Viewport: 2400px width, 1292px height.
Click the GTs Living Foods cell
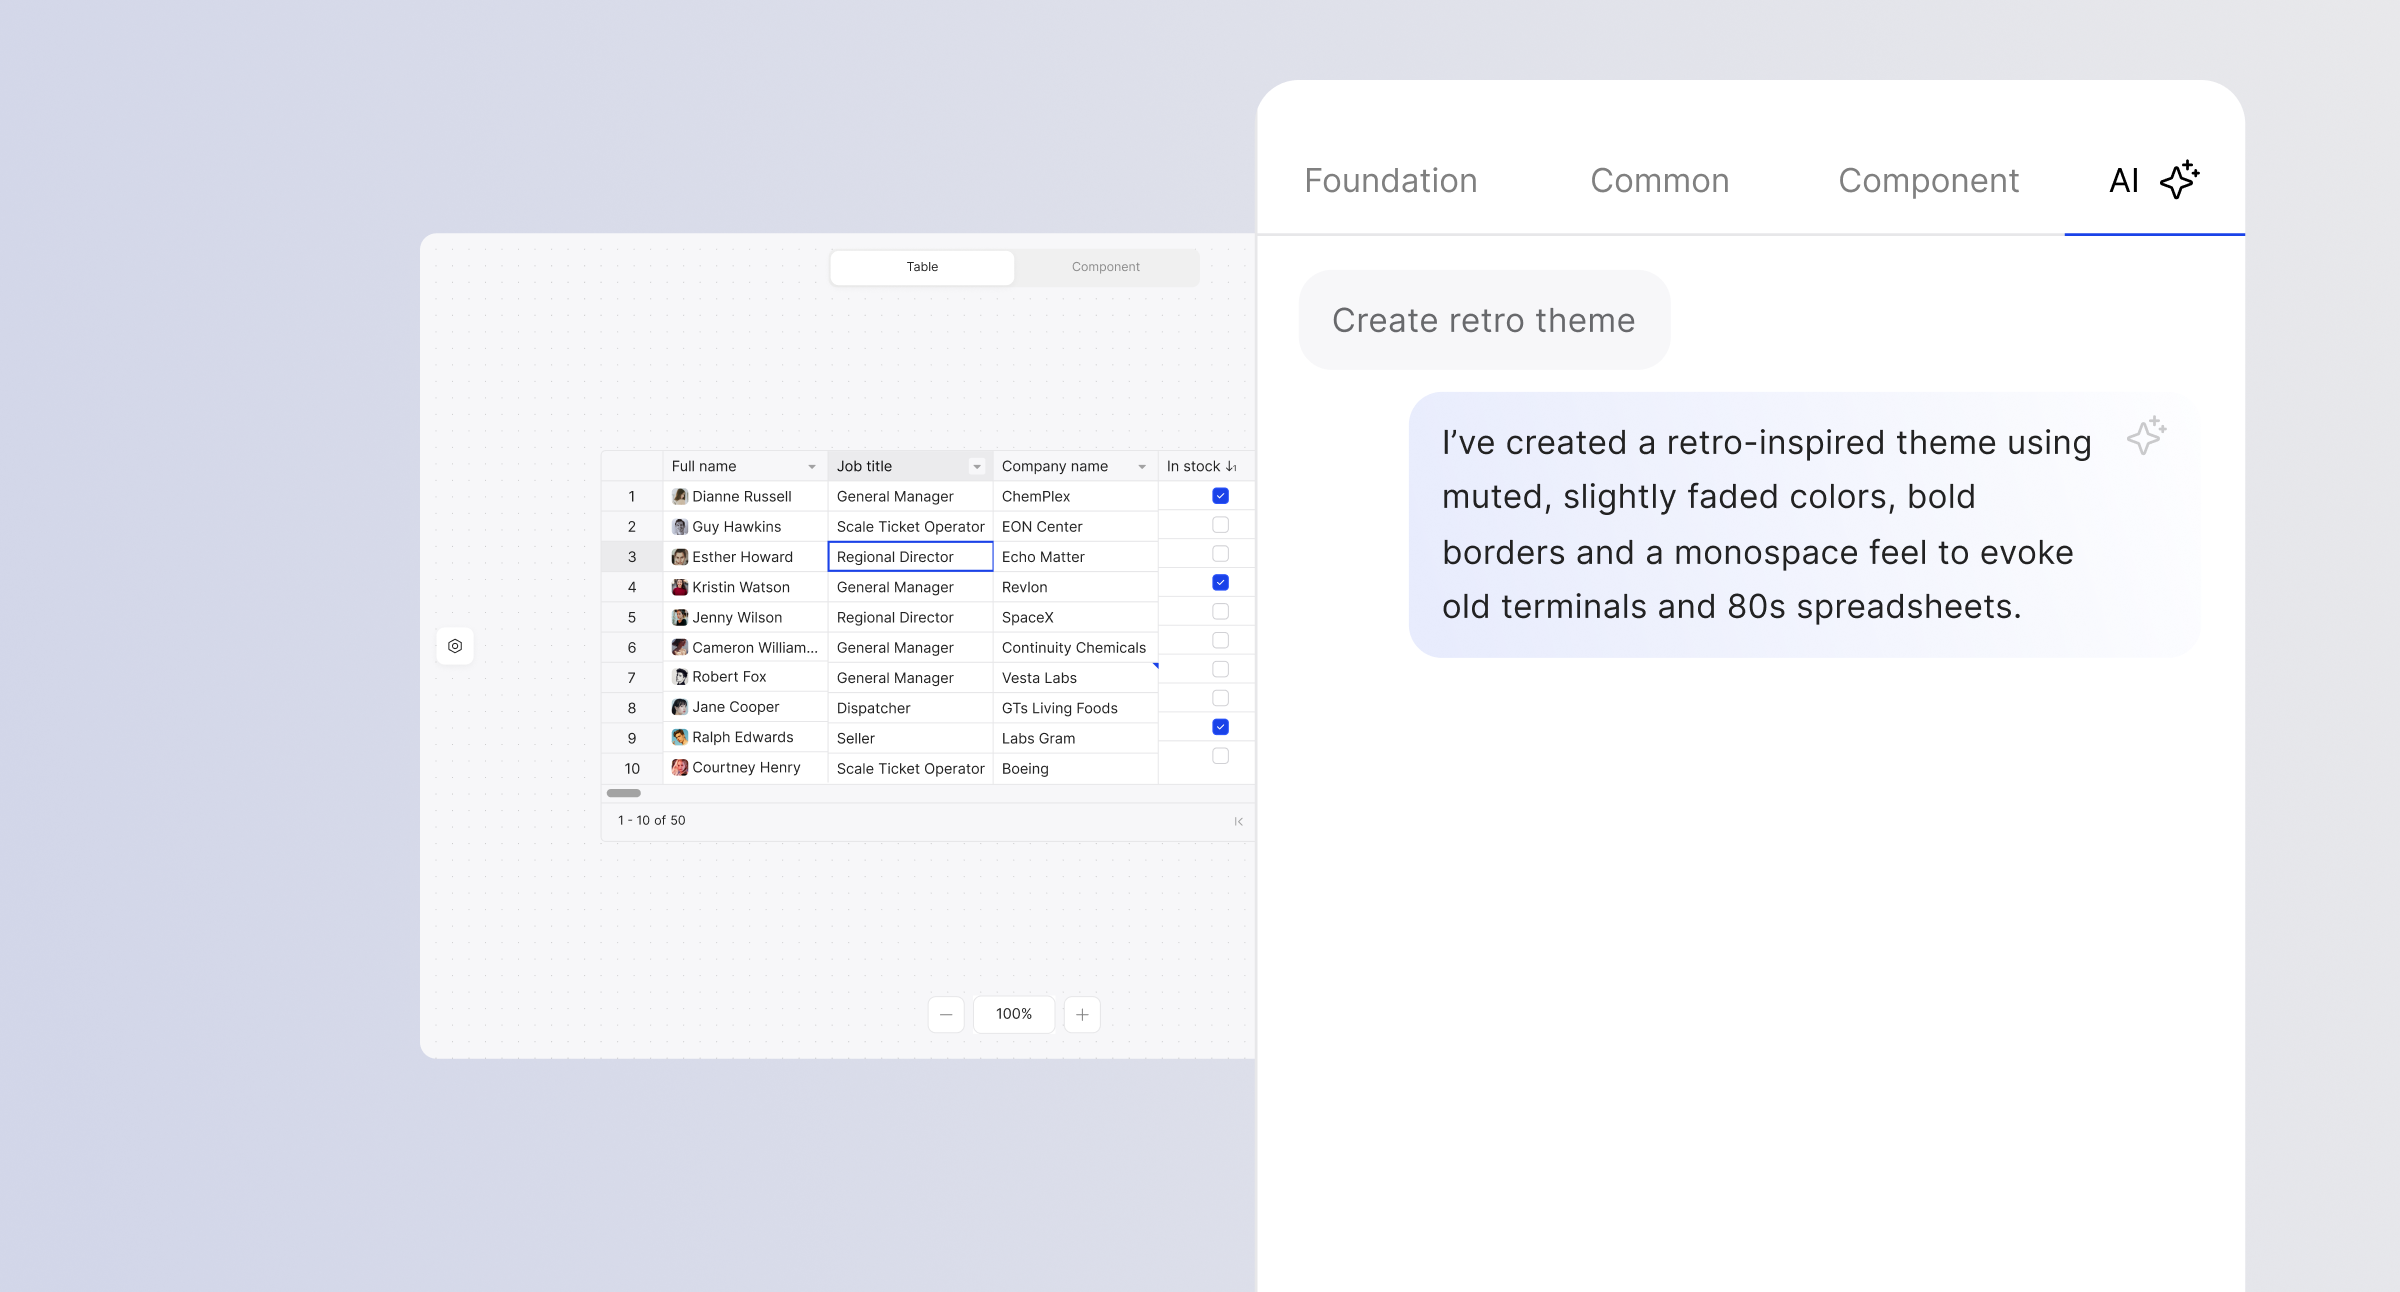coord(1075,708)
